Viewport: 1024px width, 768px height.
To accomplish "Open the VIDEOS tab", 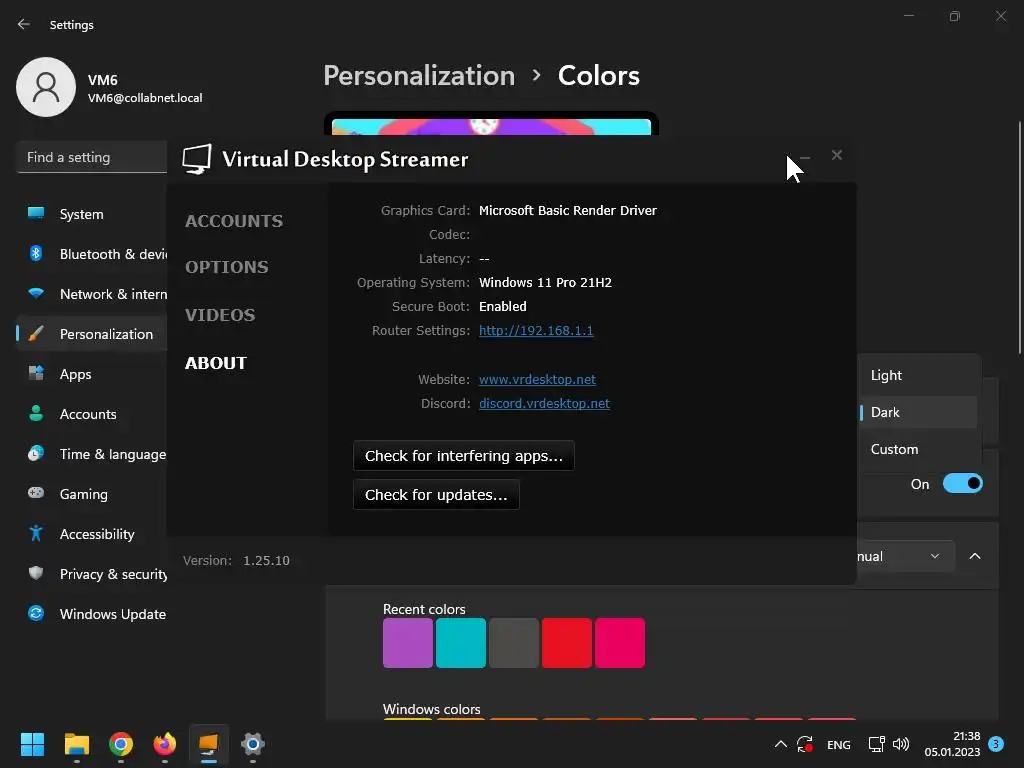I will point(220,315).
